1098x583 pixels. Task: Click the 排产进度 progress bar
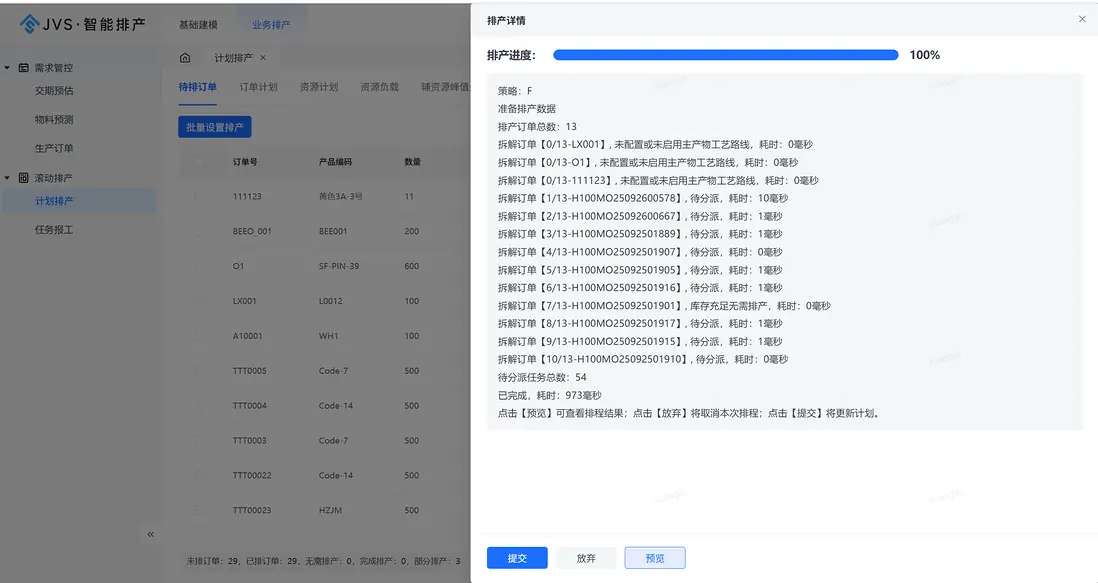(725, 55)
